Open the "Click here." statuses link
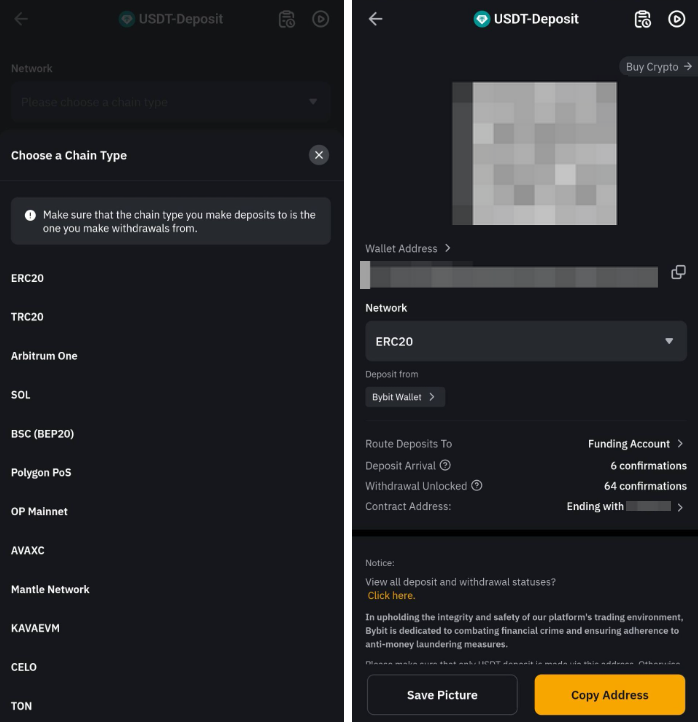Image resolution: width=698 pixels, height=722 pixels. click(x=391, y=596)
